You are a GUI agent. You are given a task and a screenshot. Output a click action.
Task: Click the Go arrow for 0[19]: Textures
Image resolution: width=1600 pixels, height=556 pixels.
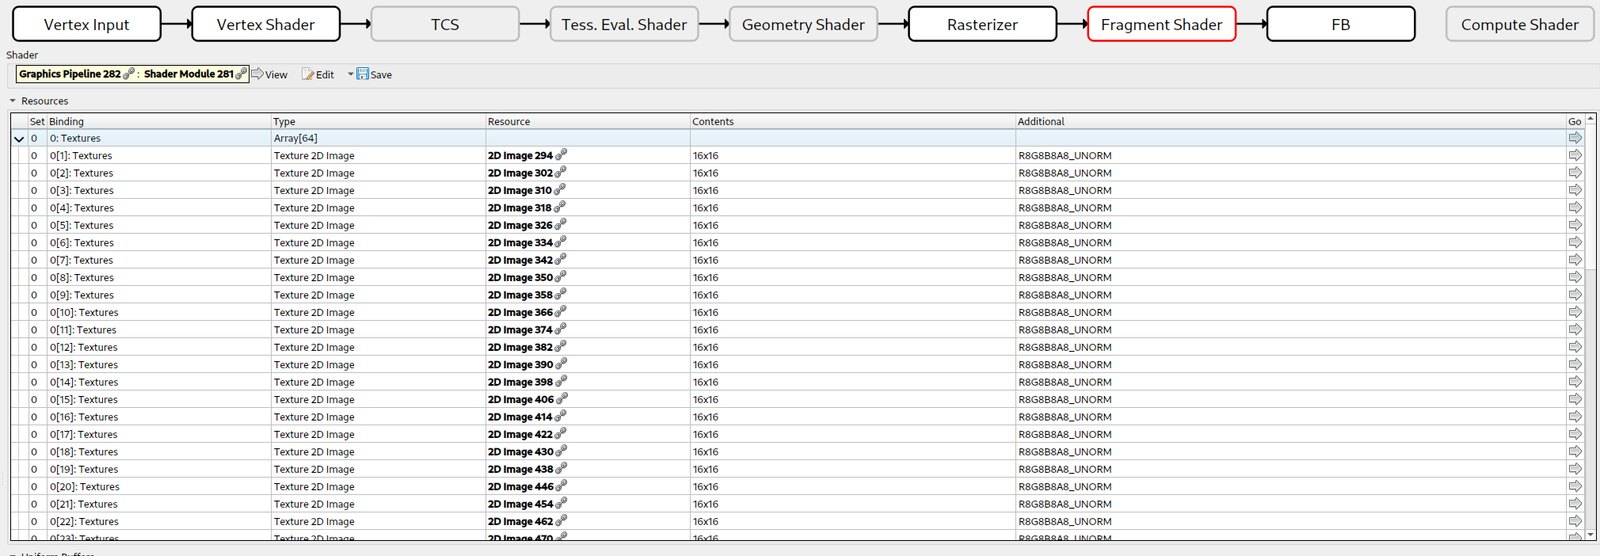(1575, 469)
